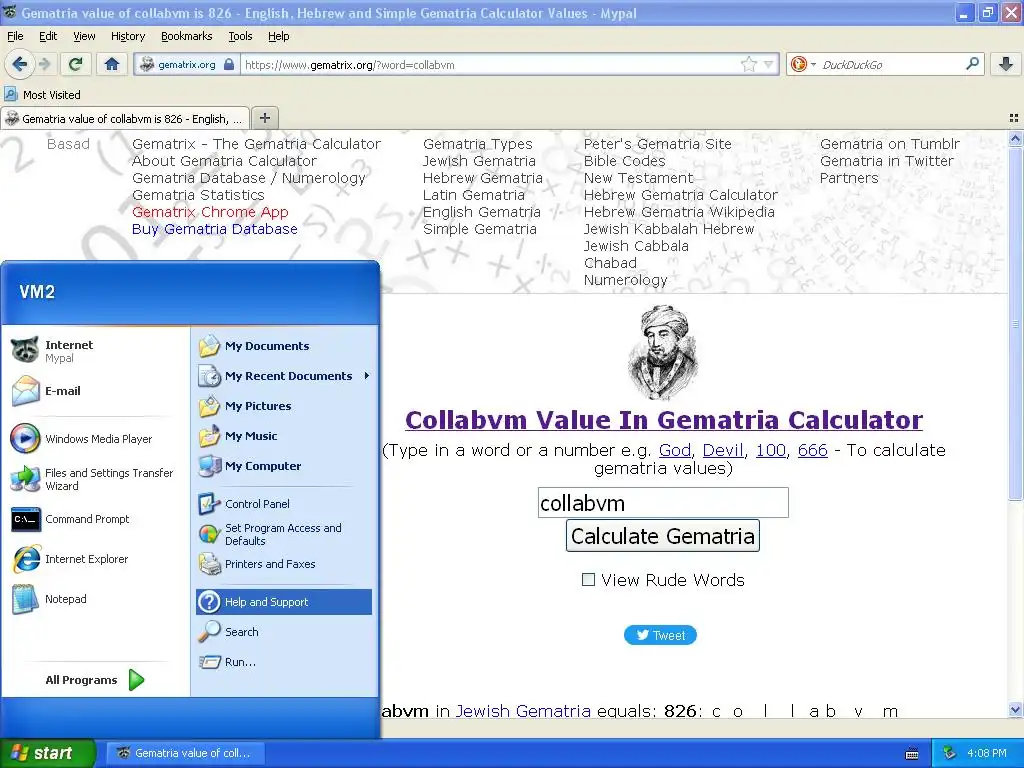Follow the Jewish Gematria link in results
Image resolution: width=1024 pixels, height=768 pixels.
point(523,711)
